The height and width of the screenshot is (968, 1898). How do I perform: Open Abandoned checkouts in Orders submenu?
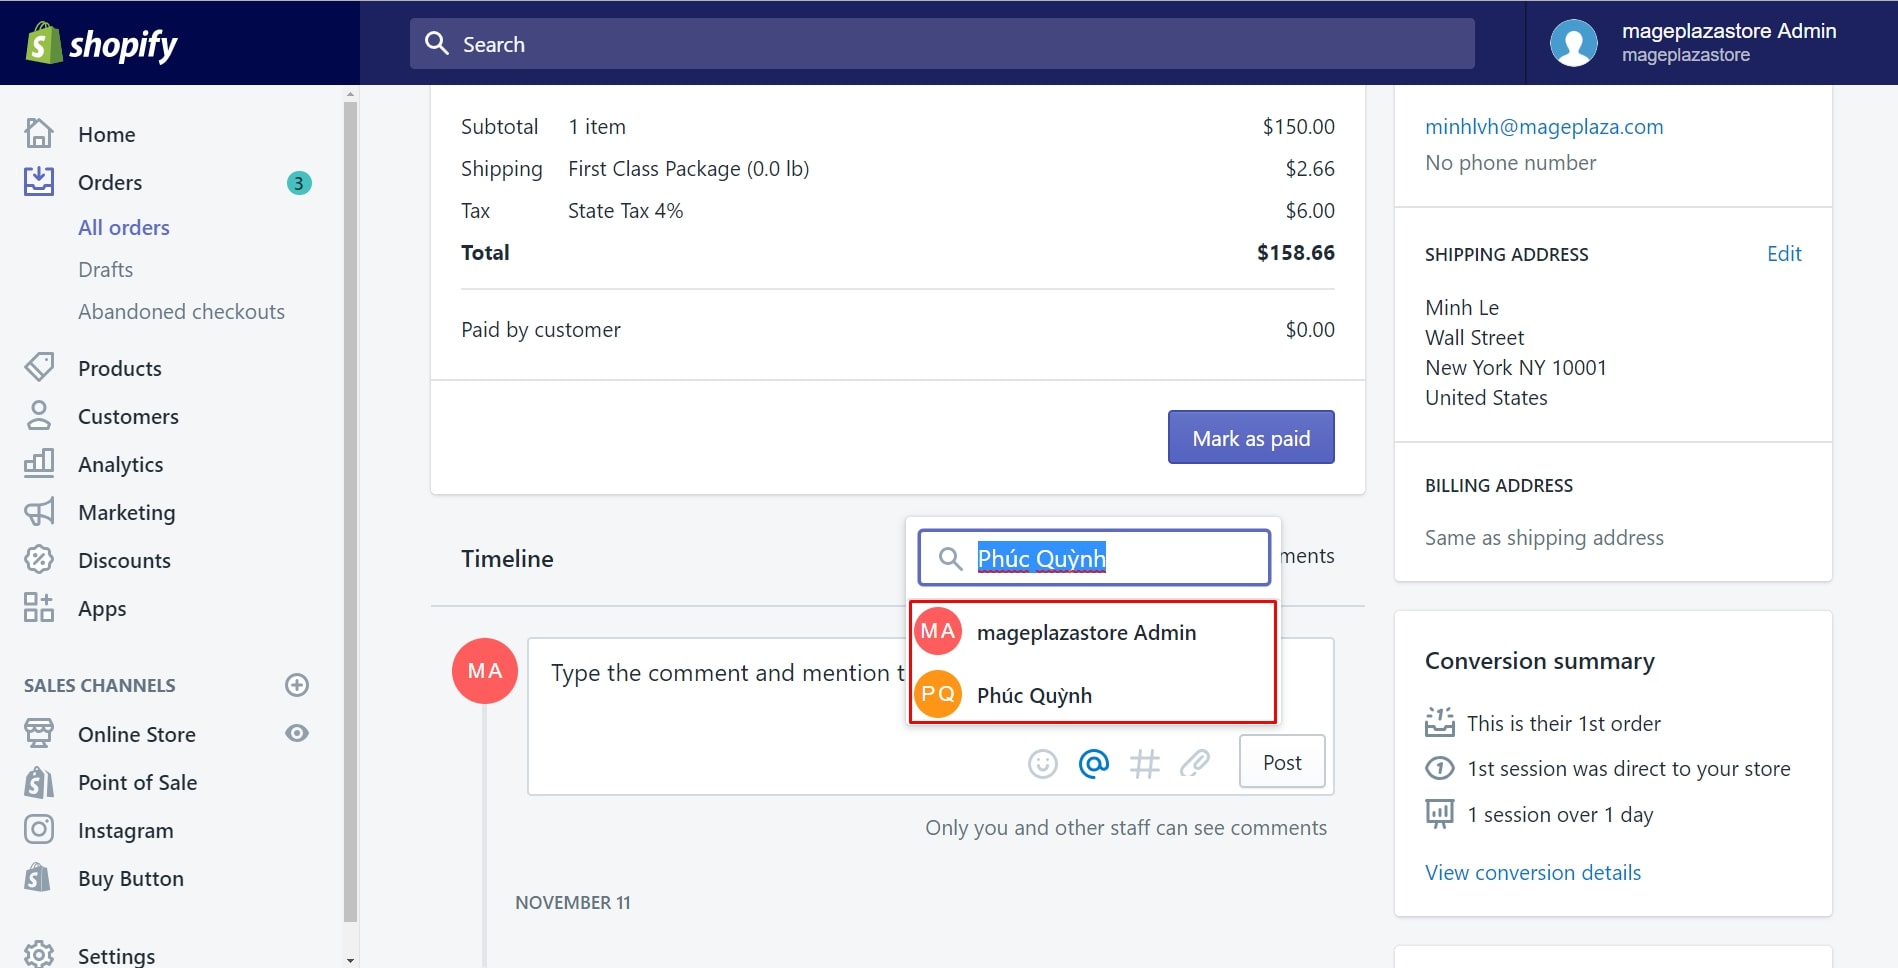[x=181, y=312]
